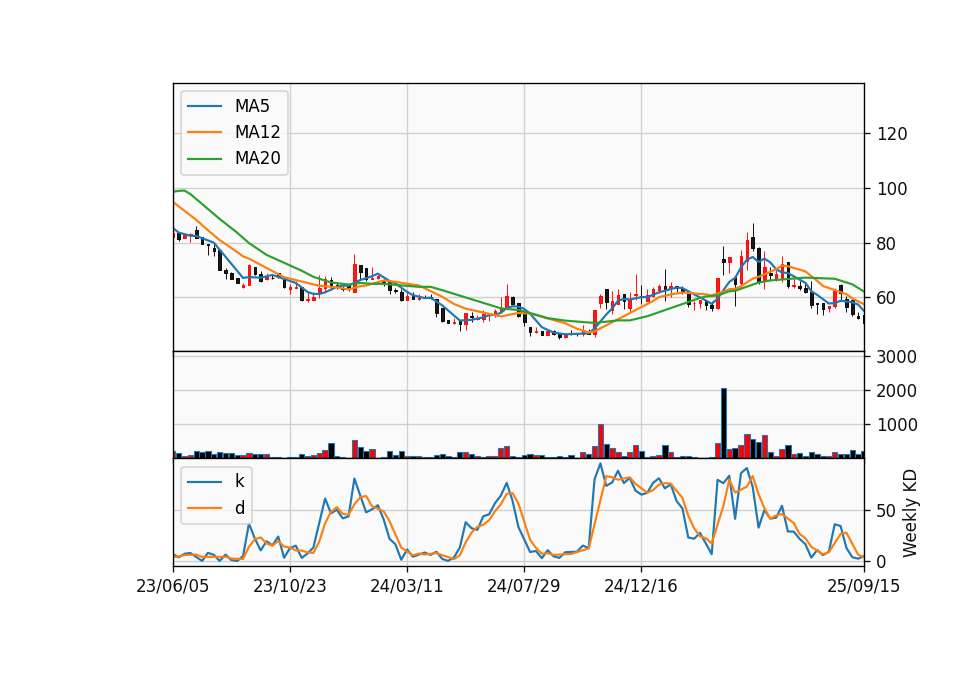Click the MA5 legend label

tap(252, 106)
